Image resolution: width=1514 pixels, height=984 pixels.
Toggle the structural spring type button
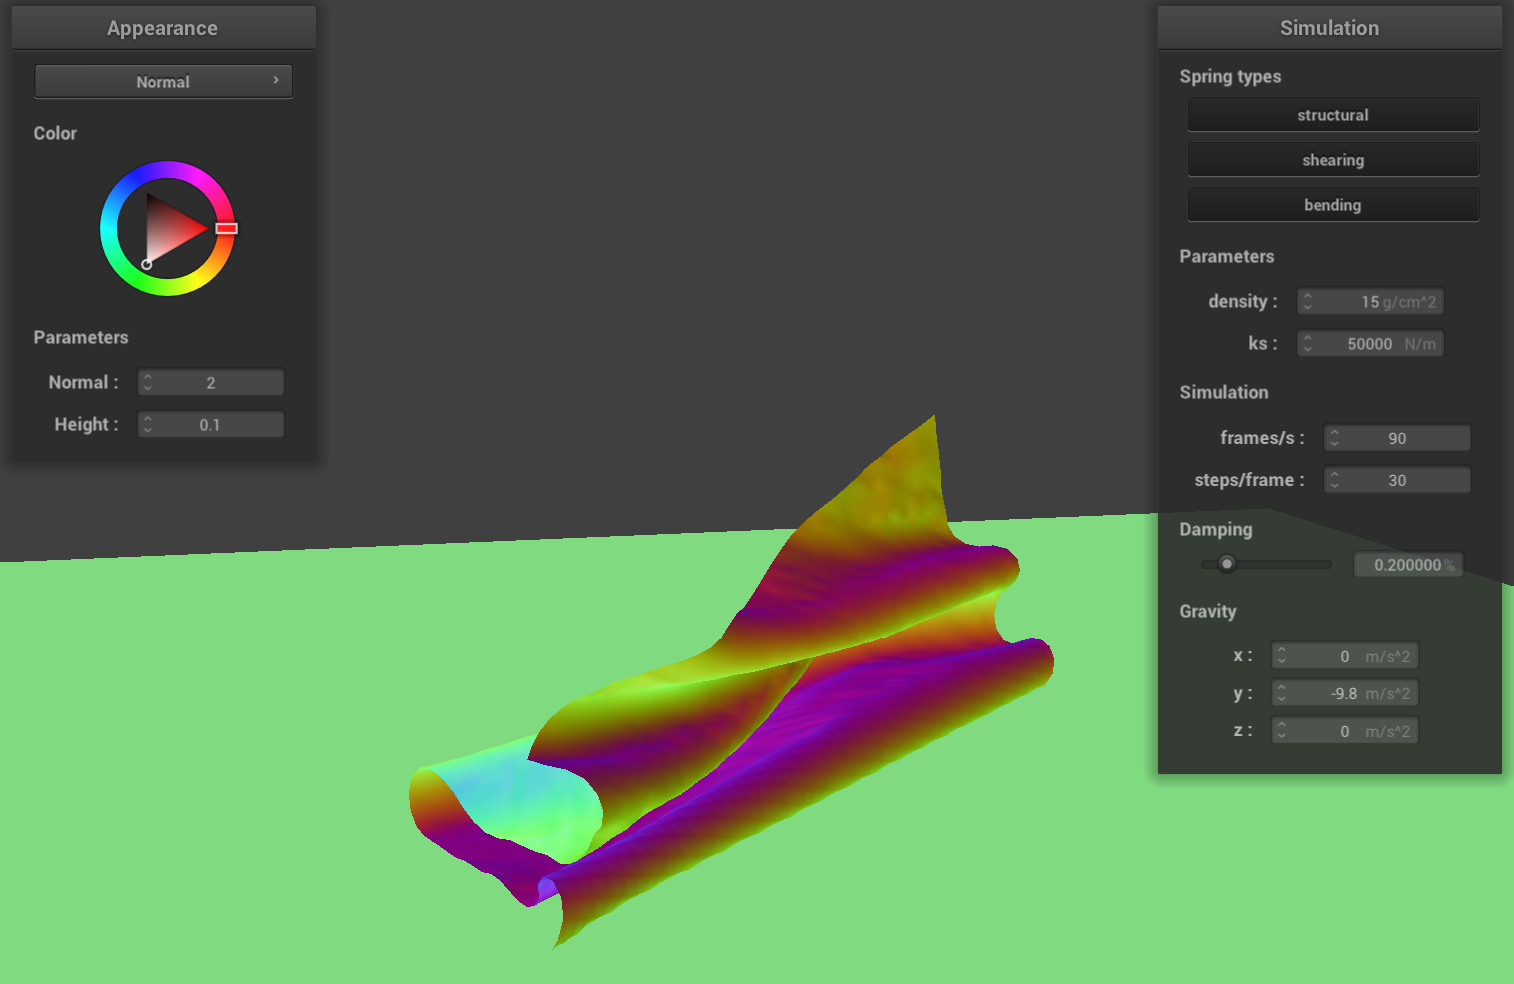1332,115
